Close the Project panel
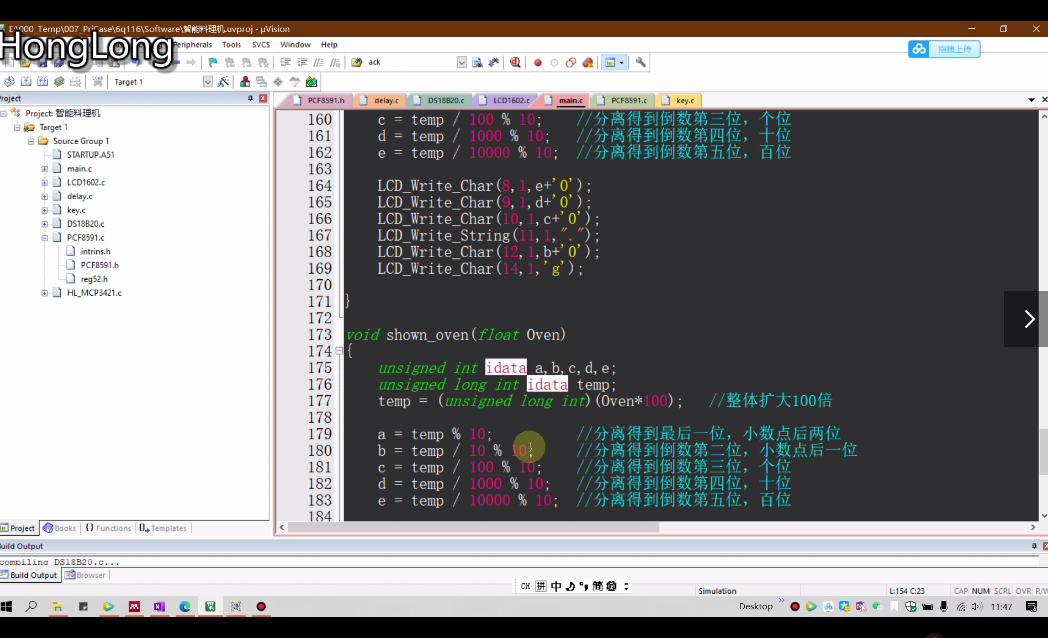Screen dimensions: 1048x638 pos(263,98)
